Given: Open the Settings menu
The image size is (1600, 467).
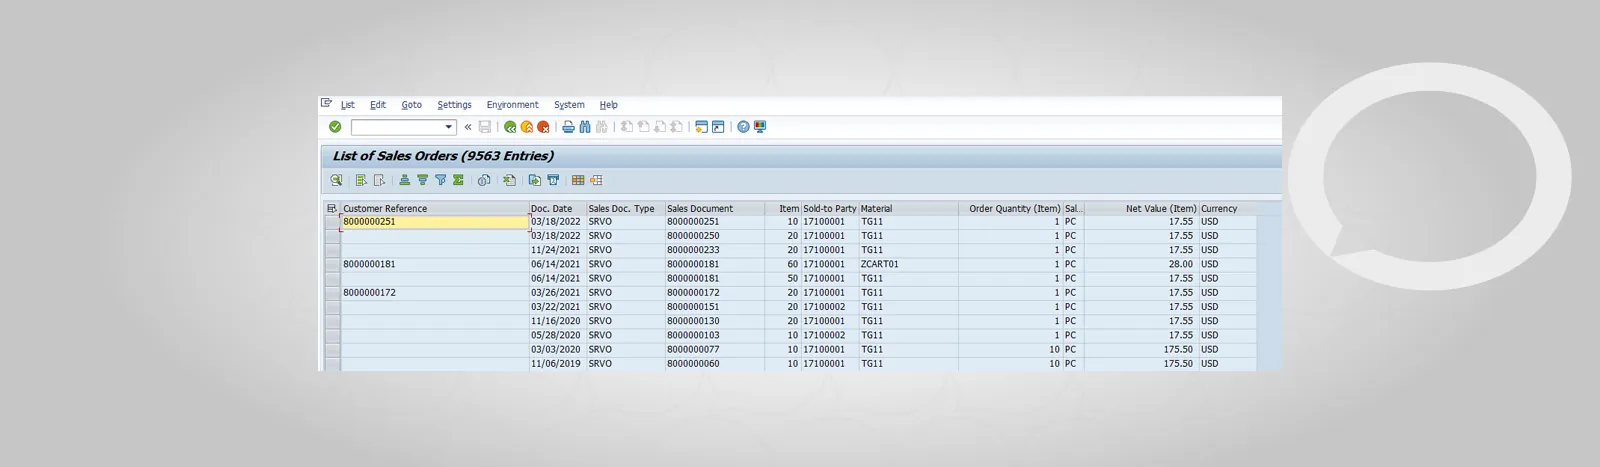Looking at the screenshot, I should 454,105.
